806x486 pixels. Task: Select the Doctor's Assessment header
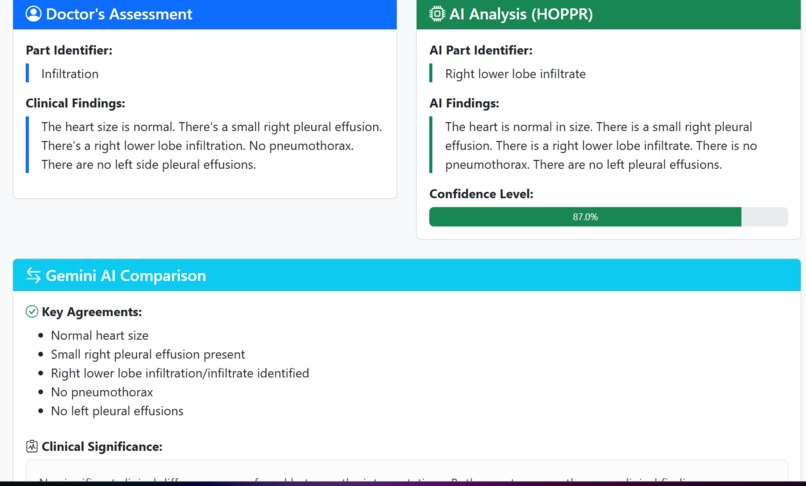(x=205, y=14)
